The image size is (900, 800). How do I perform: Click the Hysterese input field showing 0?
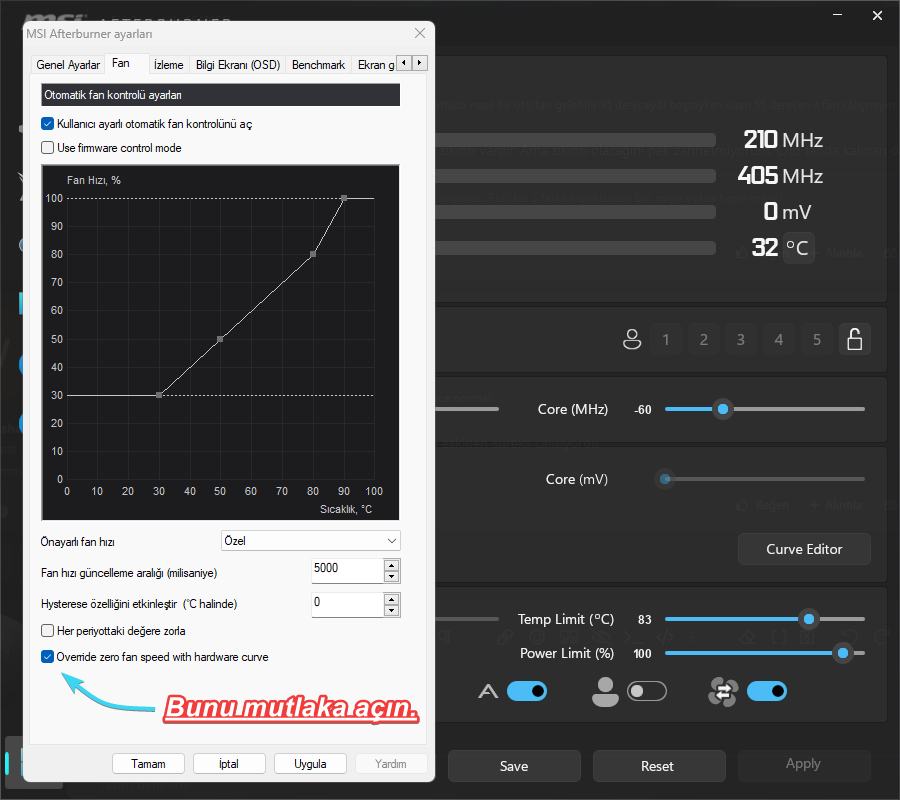click(347, 605)
